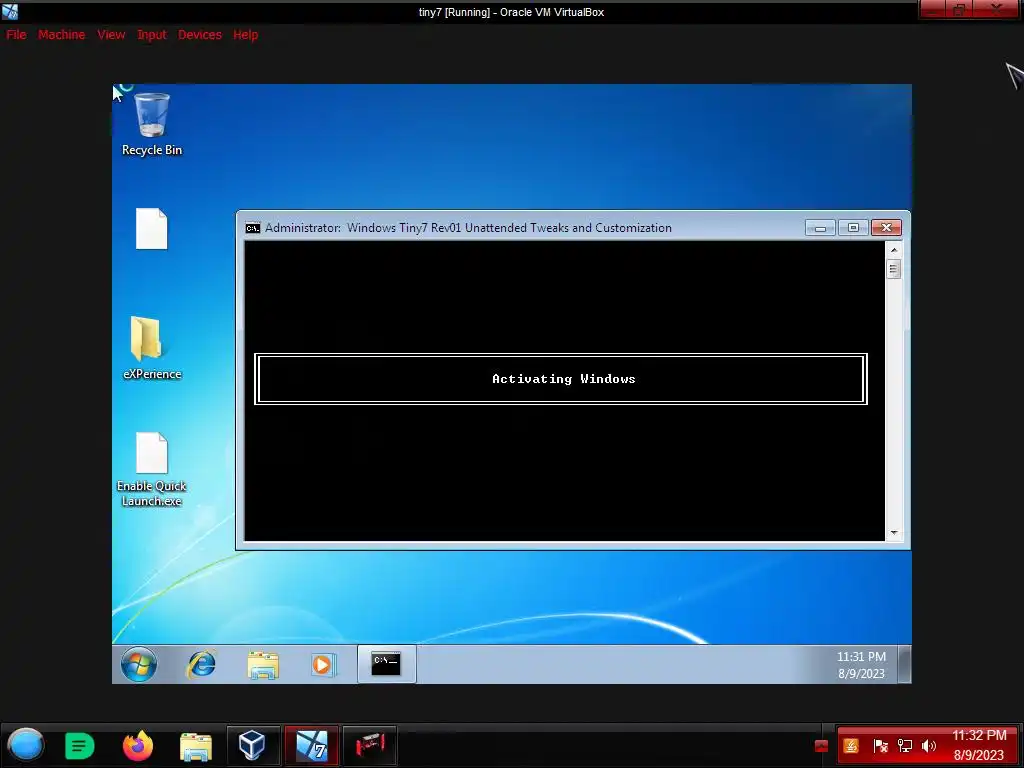Viewport: 1024px width, 768px height.
Task: Open VirtualBox Manager on host taskbar
Action: tap(253, 745)
